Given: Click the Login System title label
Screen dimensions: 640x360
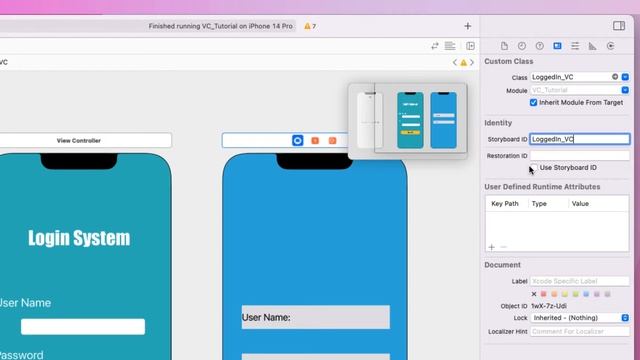Looking at the screenshot, I should 79,238.
